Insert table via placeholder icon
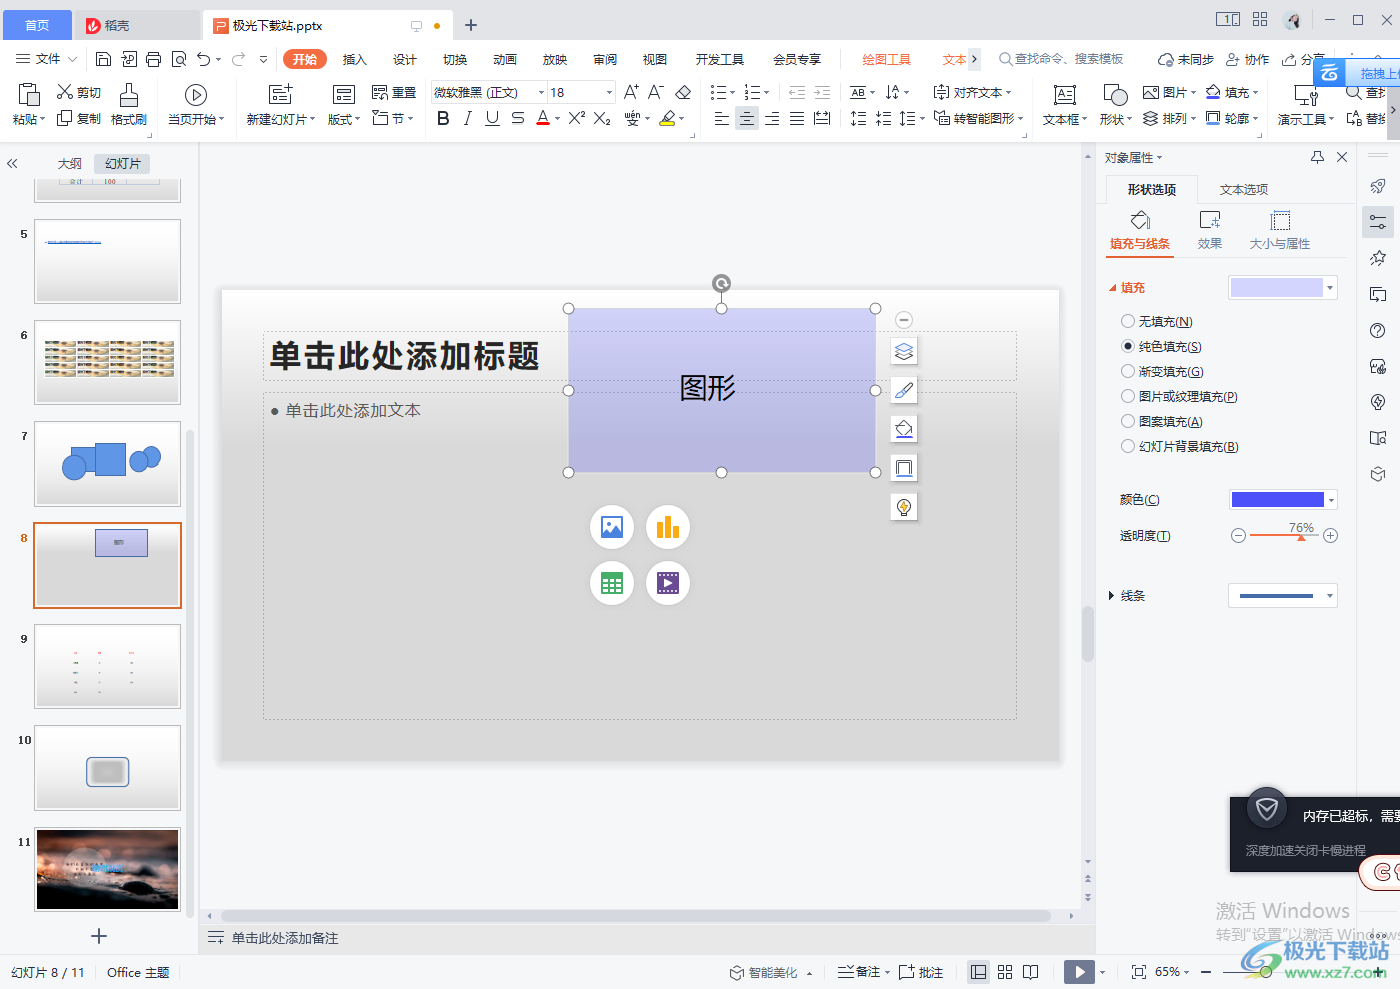The width and height of the screenshot is (1400, 989). [612, 583]
